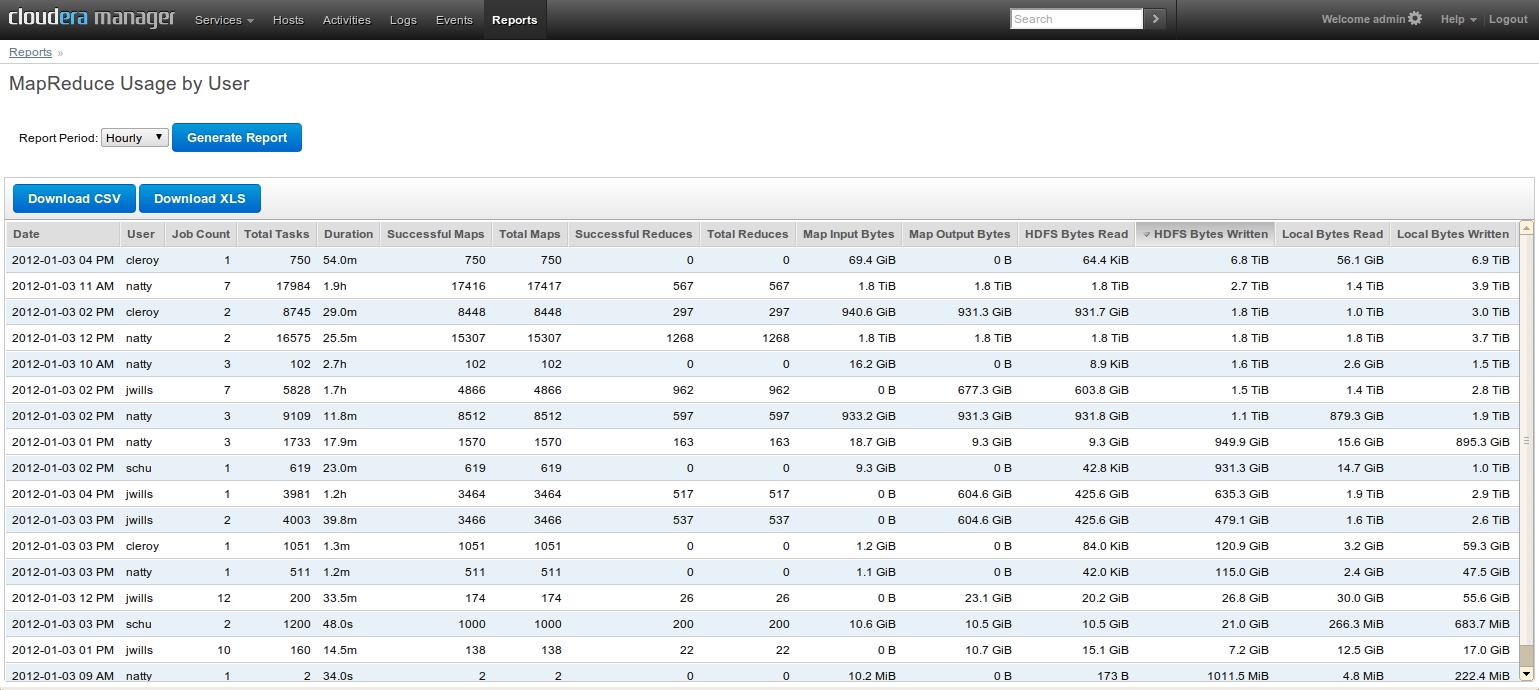The image size is (1539, 690).
Task: Expand the Help dropdown menu
Action: click(x=1458, y=20)
